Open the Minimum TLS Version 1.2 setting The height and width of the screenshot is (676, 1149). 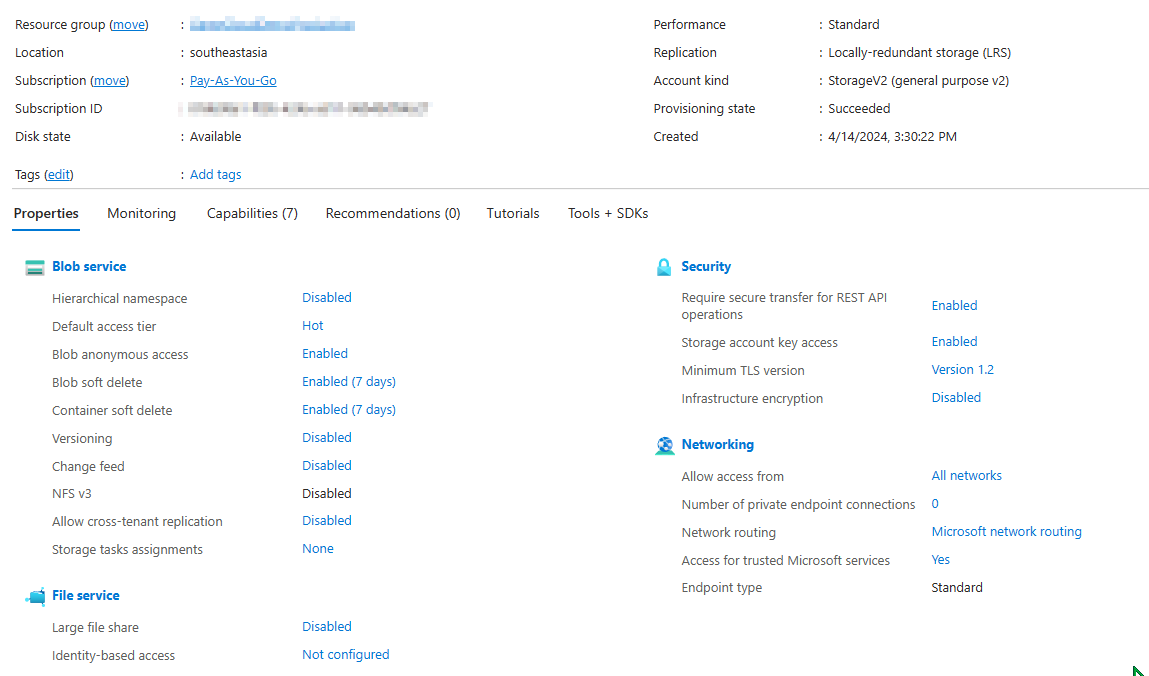tap(962, 369)
